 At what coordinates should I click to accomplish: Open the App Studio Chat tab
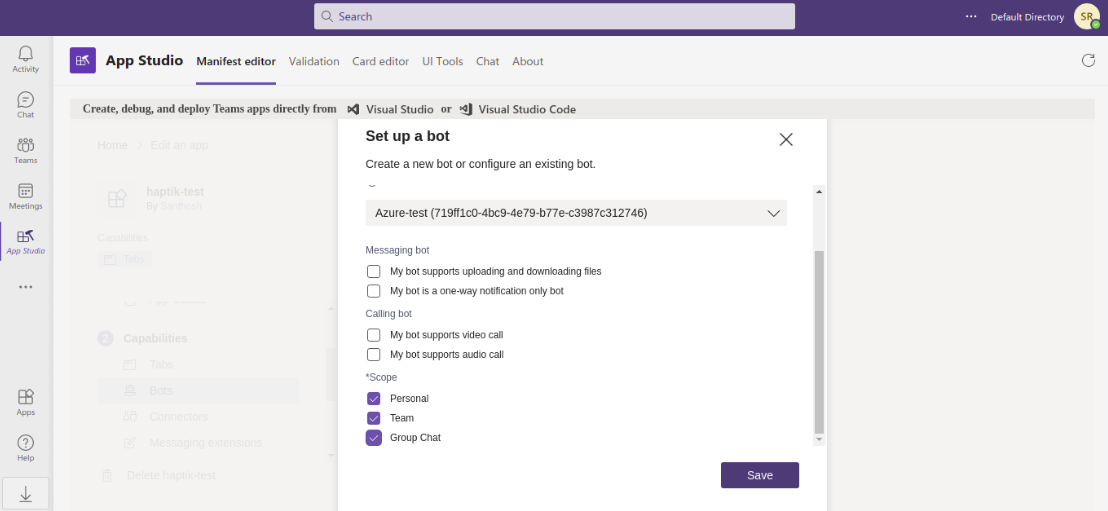click(488, 61)
